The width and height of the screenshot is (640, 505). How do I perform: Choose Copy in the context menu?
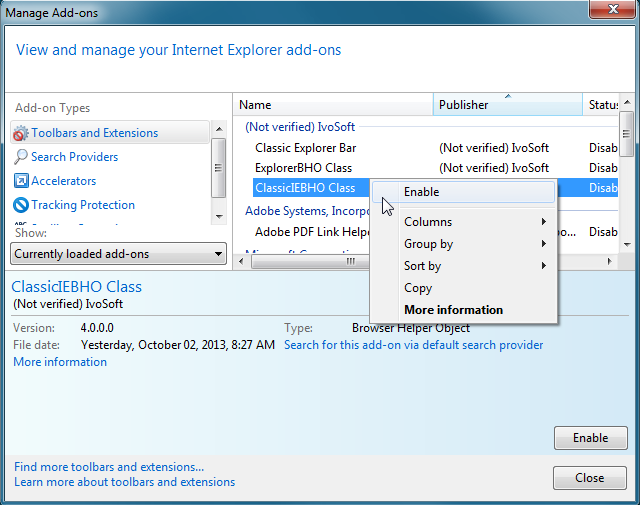click(463, 288)
